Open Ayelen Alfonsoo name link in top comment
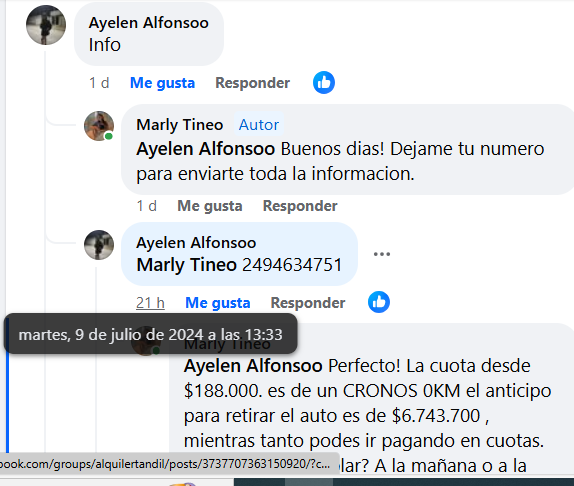Screen dimensions: 574x486 pyautogui.click(x=149, y=23)
